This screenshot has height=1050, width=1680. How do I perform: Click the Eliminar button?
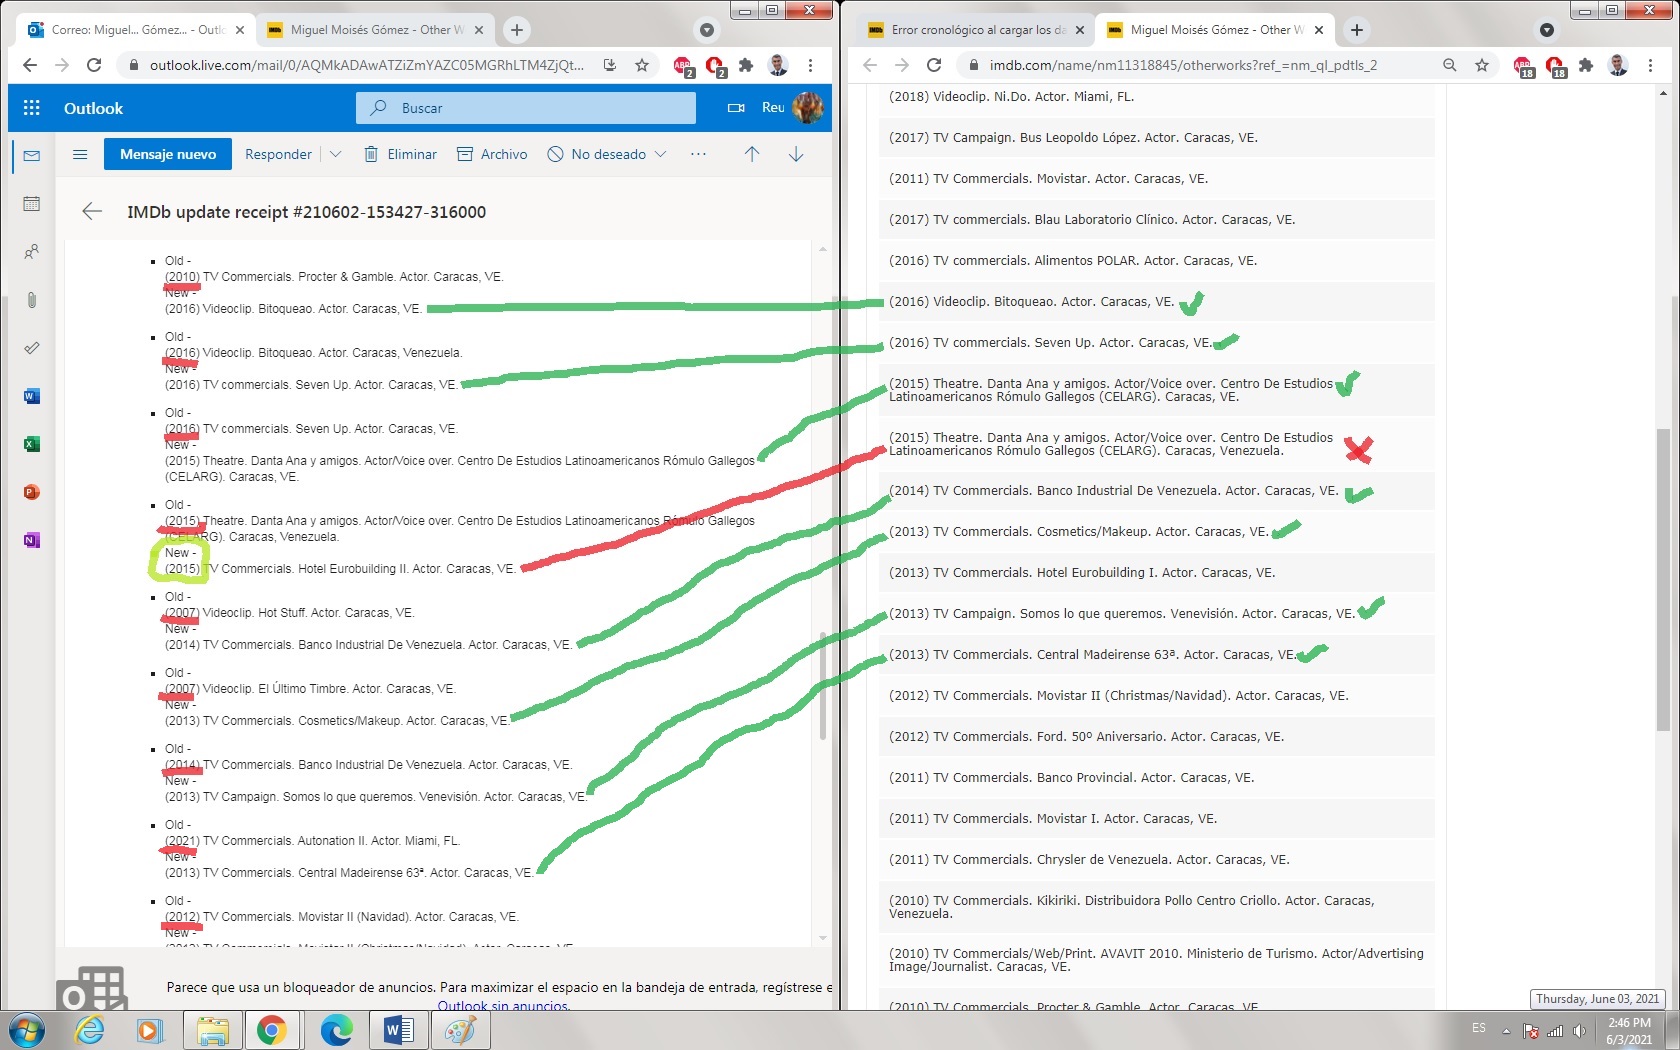[400, 154]
